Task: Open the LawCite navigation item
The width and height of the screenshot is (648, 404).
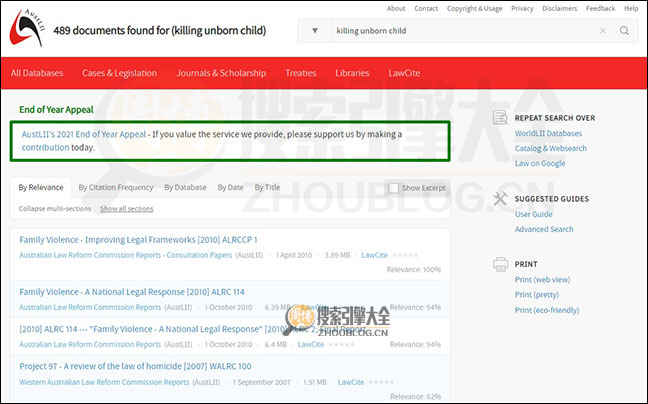Action: [404, 73]
